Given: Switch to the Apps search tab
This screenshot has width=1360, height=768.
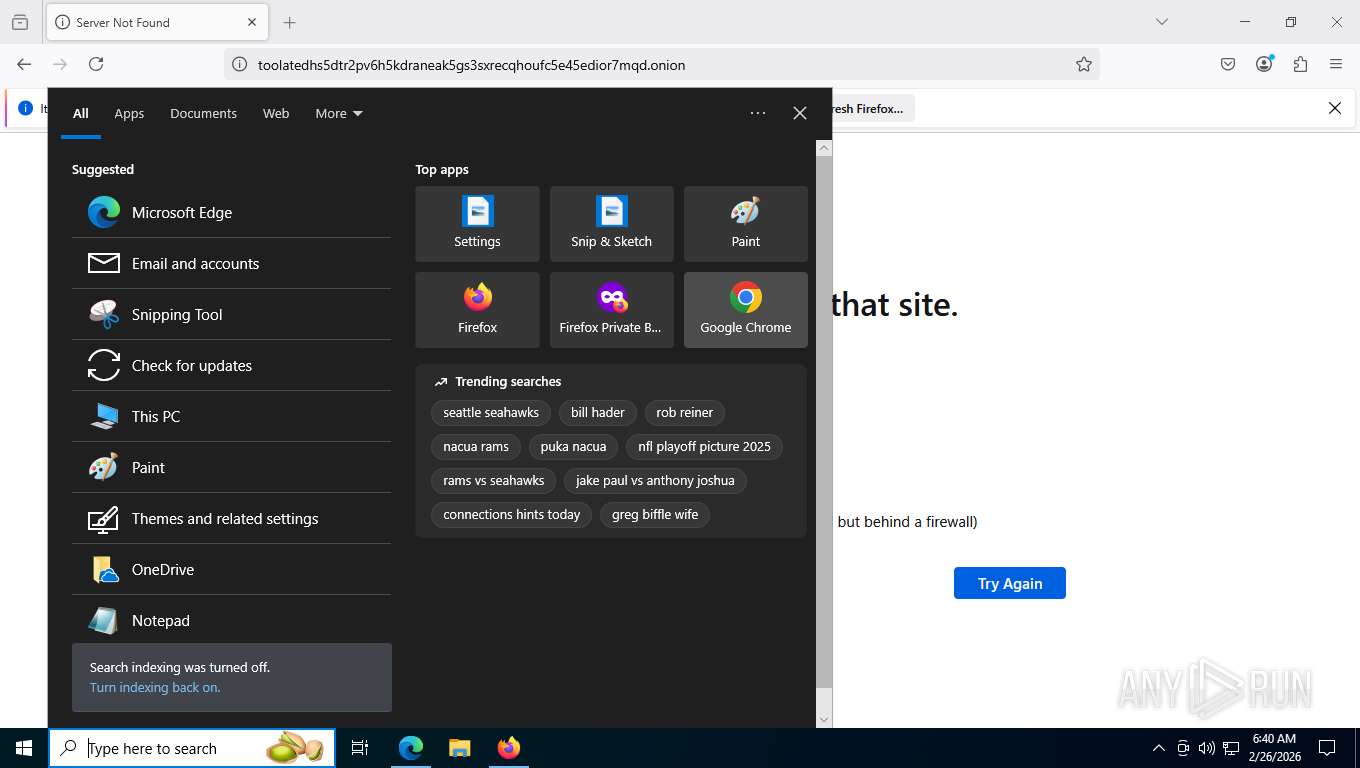Looking at the screenshot, I should pyautogui.click(x=129, y=113).
